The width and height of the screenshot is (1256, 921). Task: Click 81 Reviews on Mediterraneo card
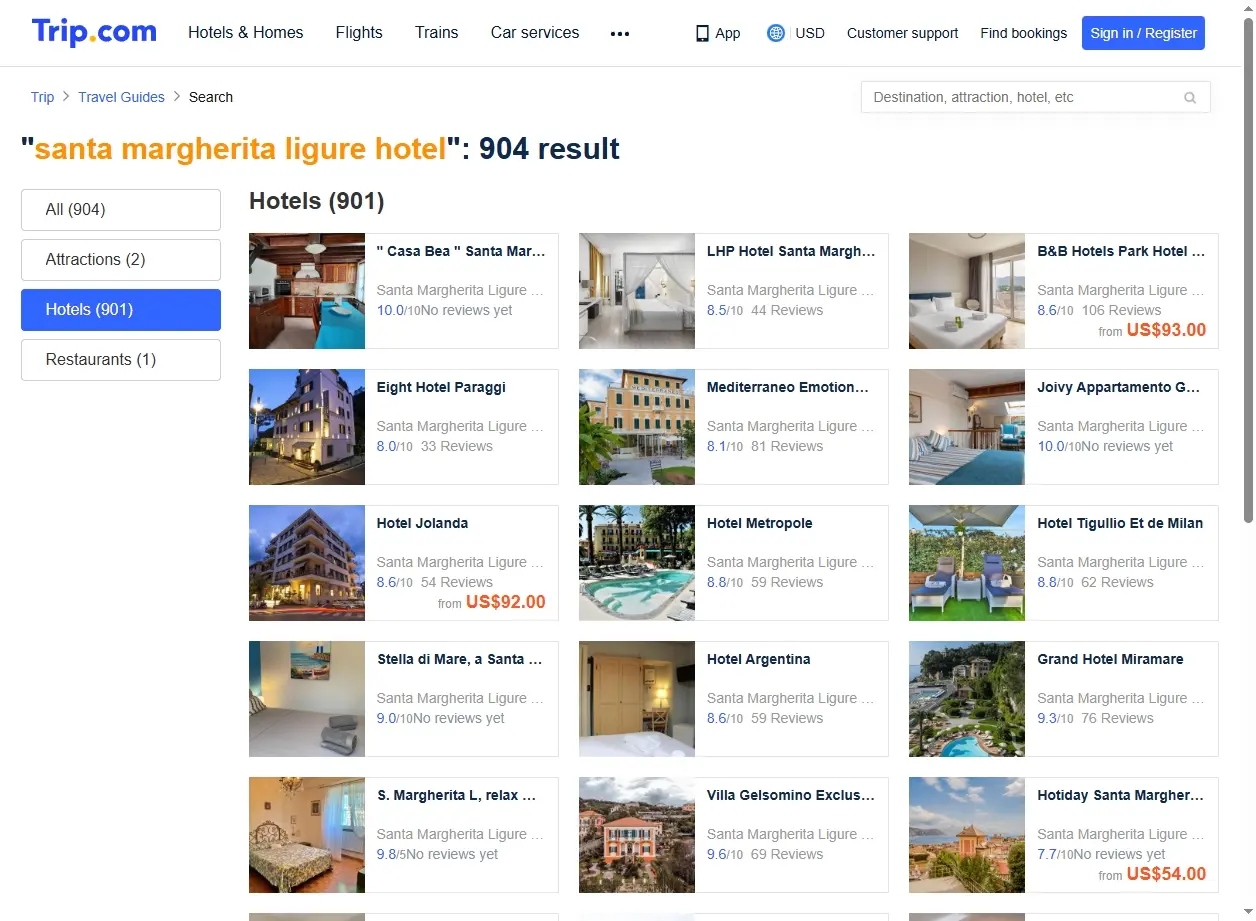coord(787,446)
